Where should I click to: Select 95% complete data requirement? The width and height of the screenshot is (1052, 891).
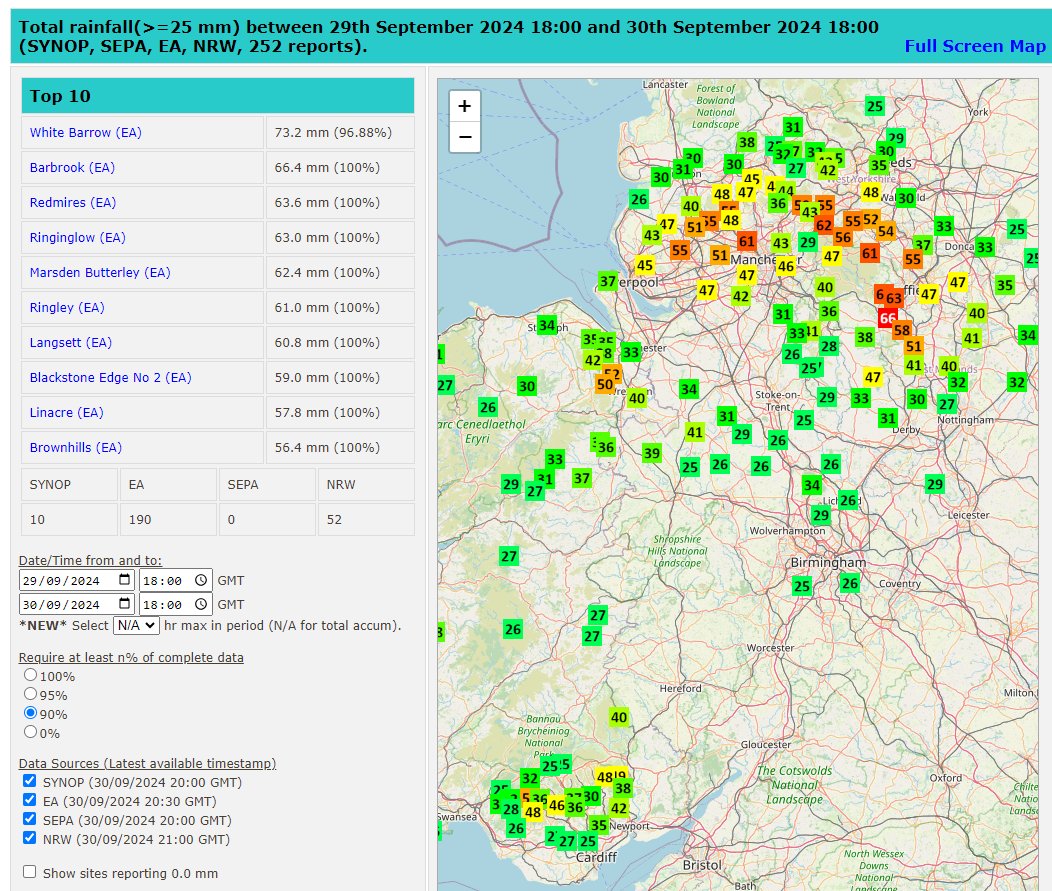pos(30,694)
